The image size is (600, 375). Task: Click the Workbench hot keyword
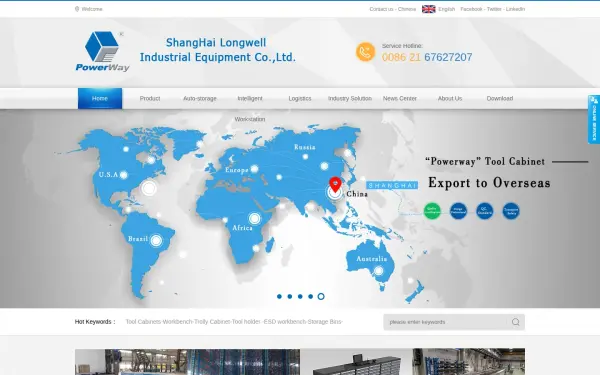point(178,322)
